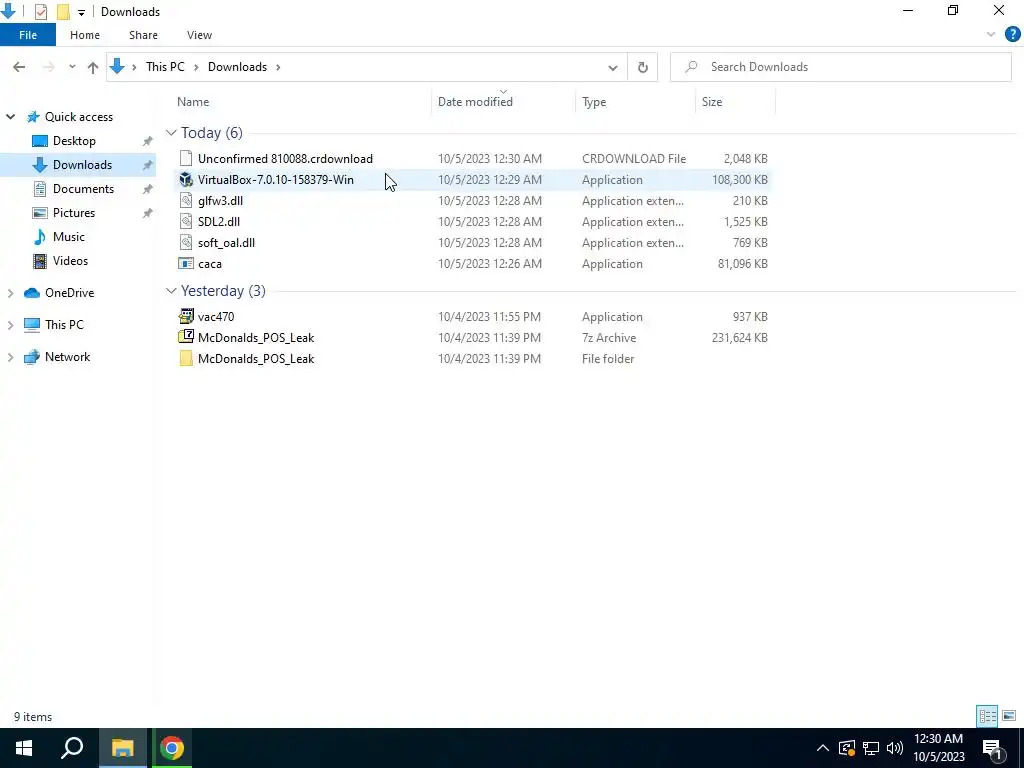Click the network tray icon
The width and height of the screenshot is (1024, 768).
[871, 748]
